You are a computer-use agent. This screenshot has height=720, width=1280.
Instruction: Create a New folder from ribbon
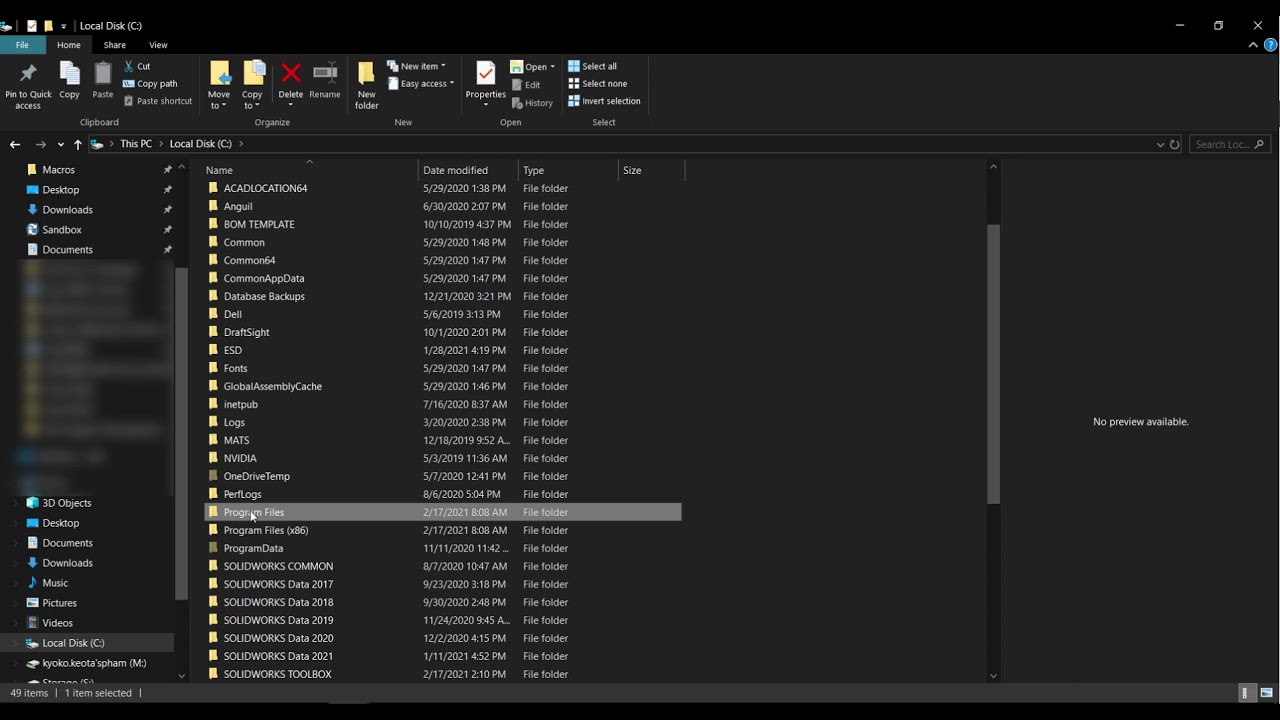[367, 85]
